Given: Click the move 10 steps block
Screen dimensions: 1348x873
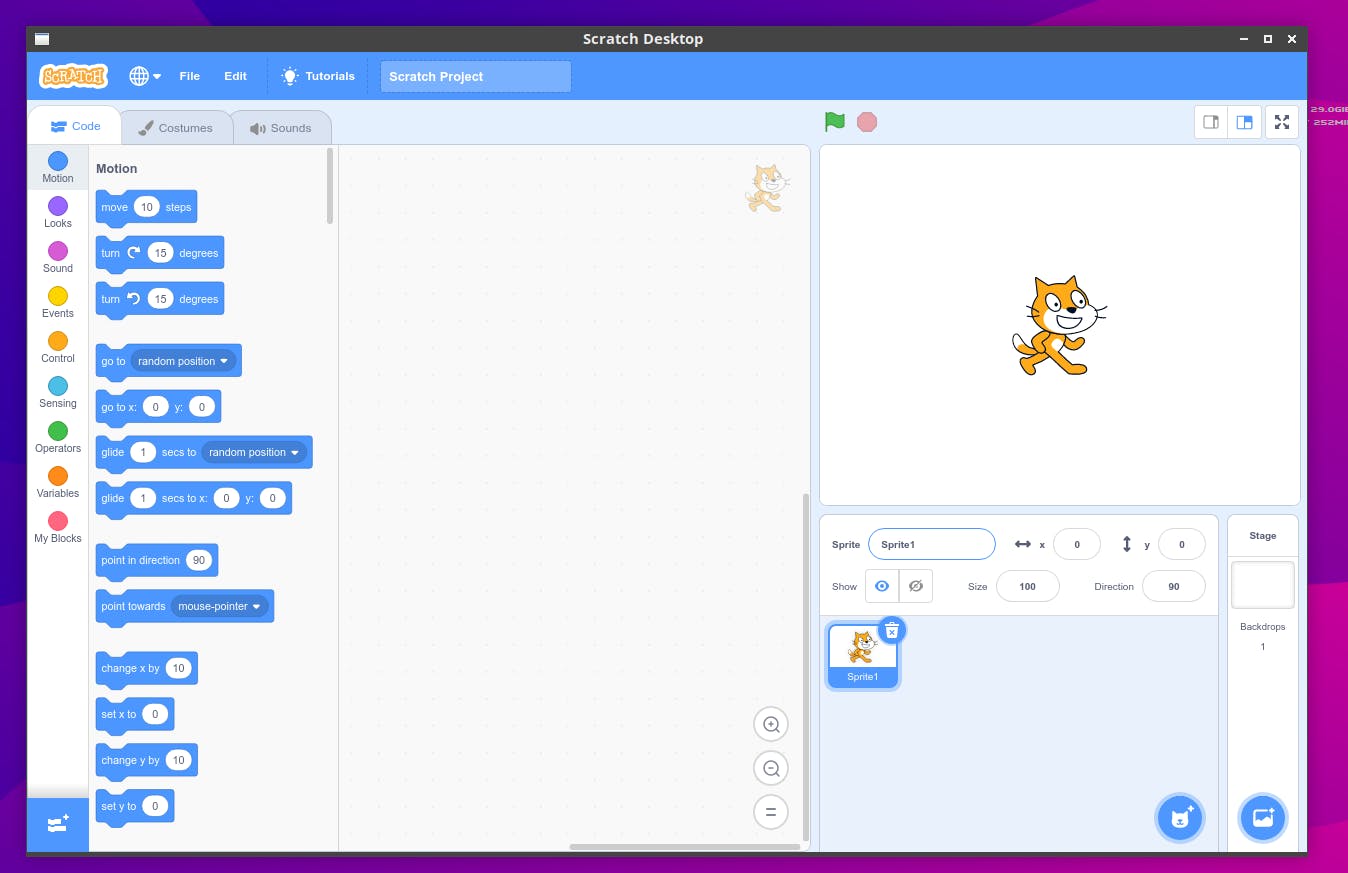Looking at the screenshot, I should coord(146,207).
